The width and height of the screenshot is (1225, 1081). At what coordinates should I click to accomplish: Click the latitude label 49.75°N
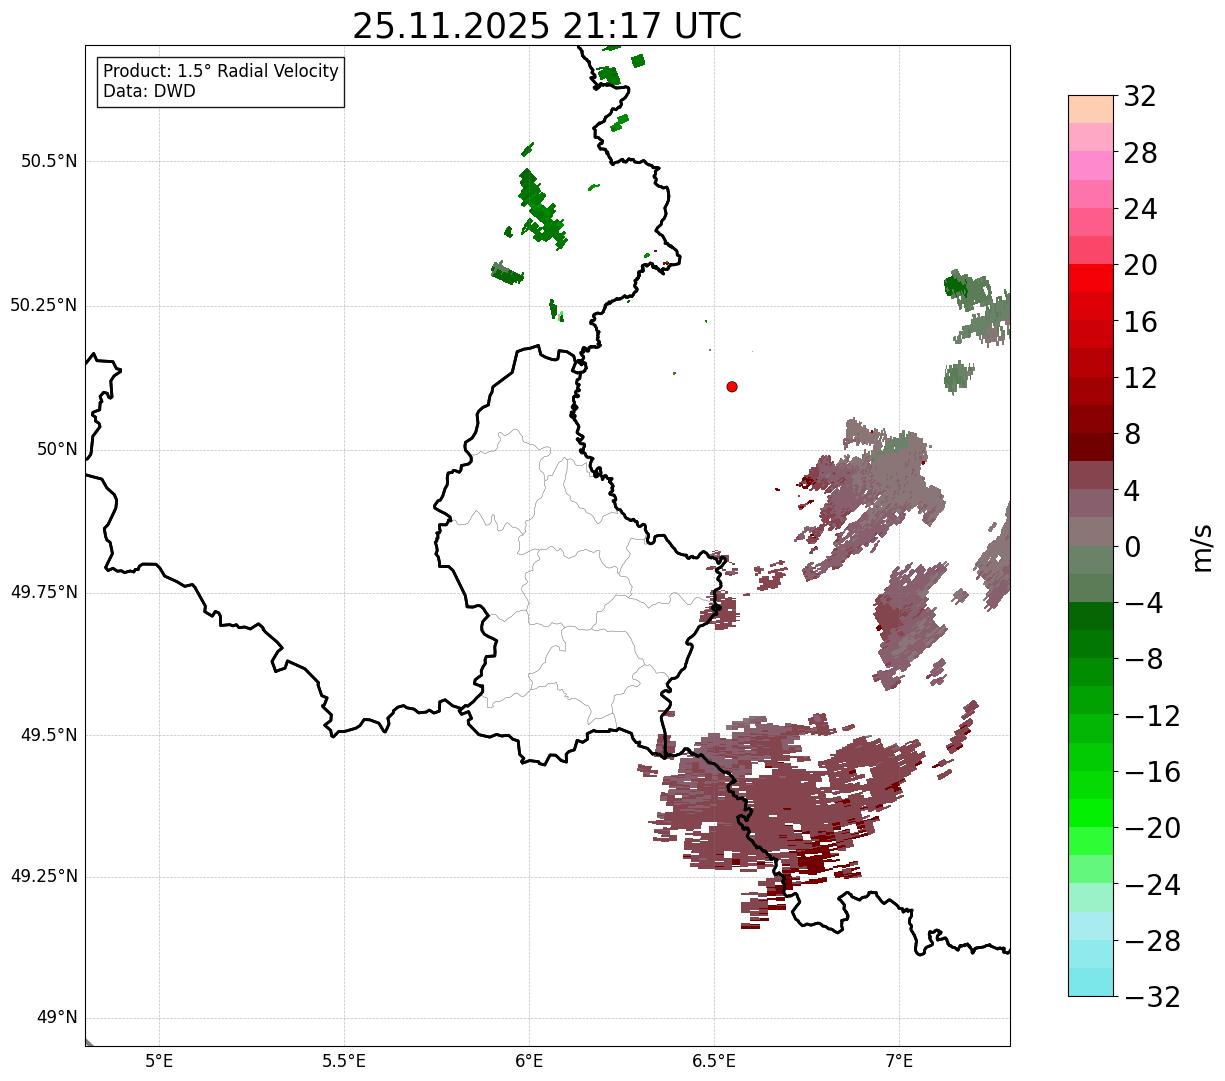click(44, 592)
